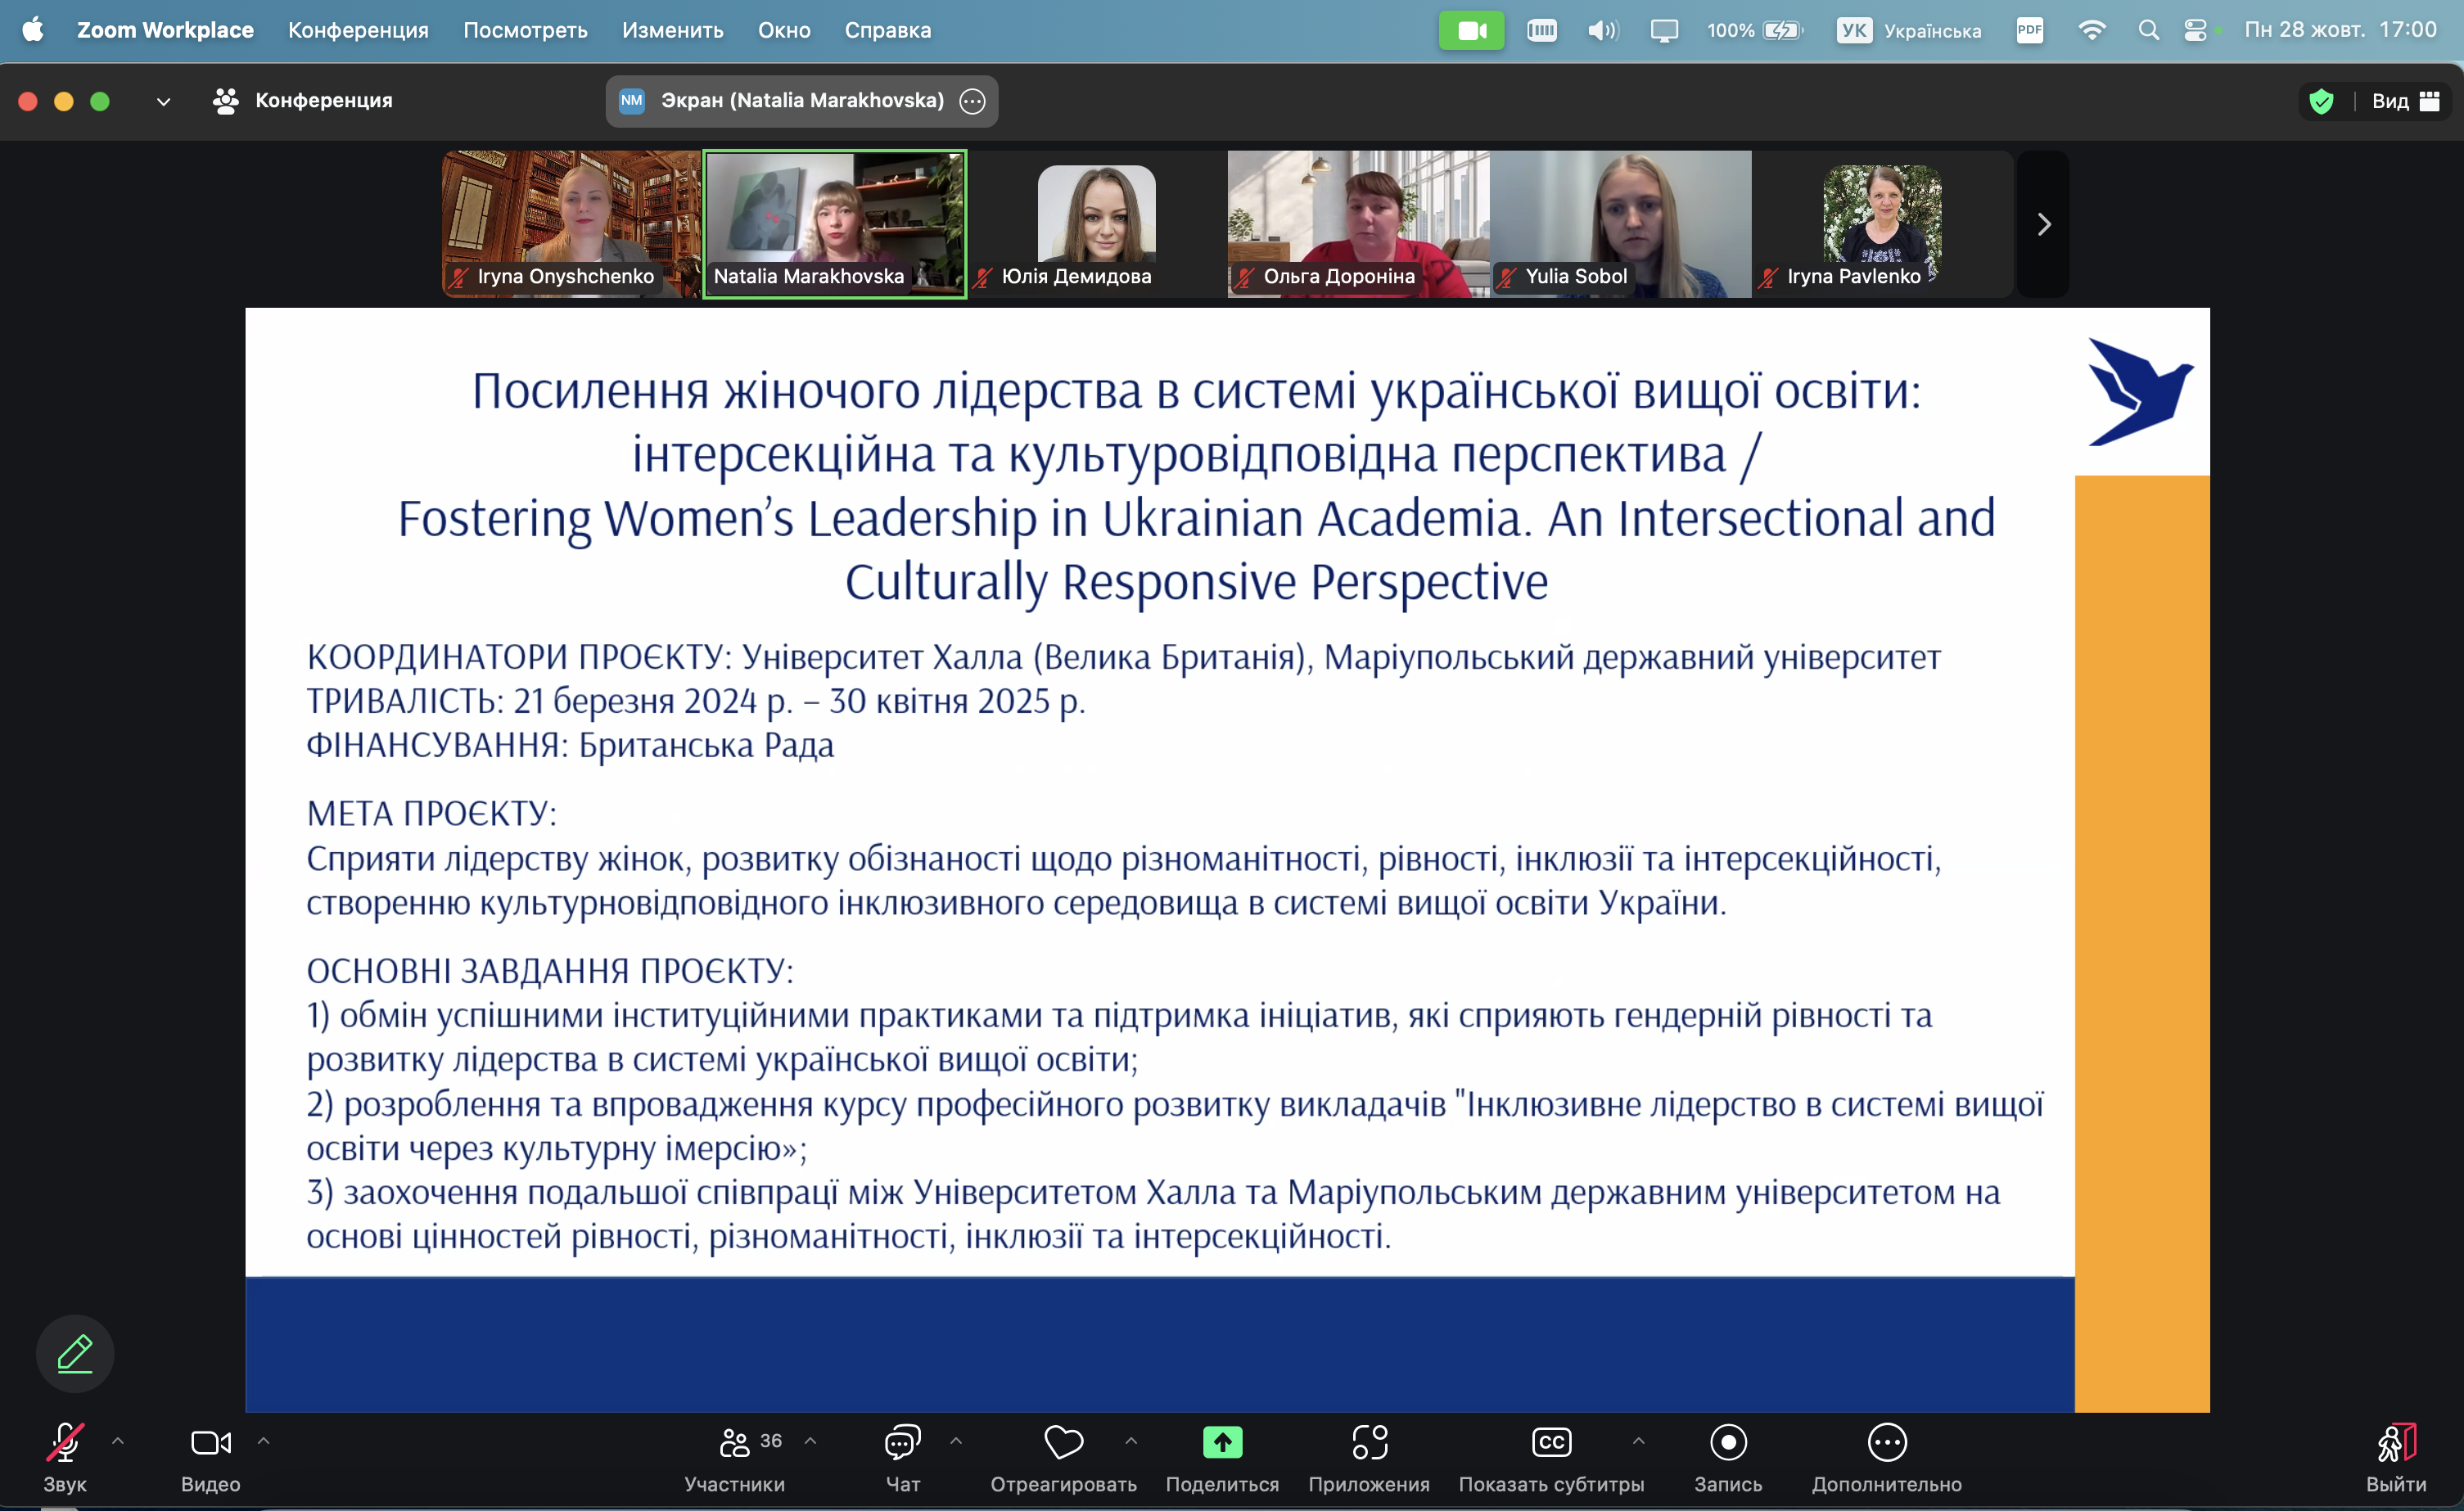Image resolution: width=2464 pixels, height=1511 pixels.
Task: Leave the meeting with Выйти
Action: [2396, 1458]
